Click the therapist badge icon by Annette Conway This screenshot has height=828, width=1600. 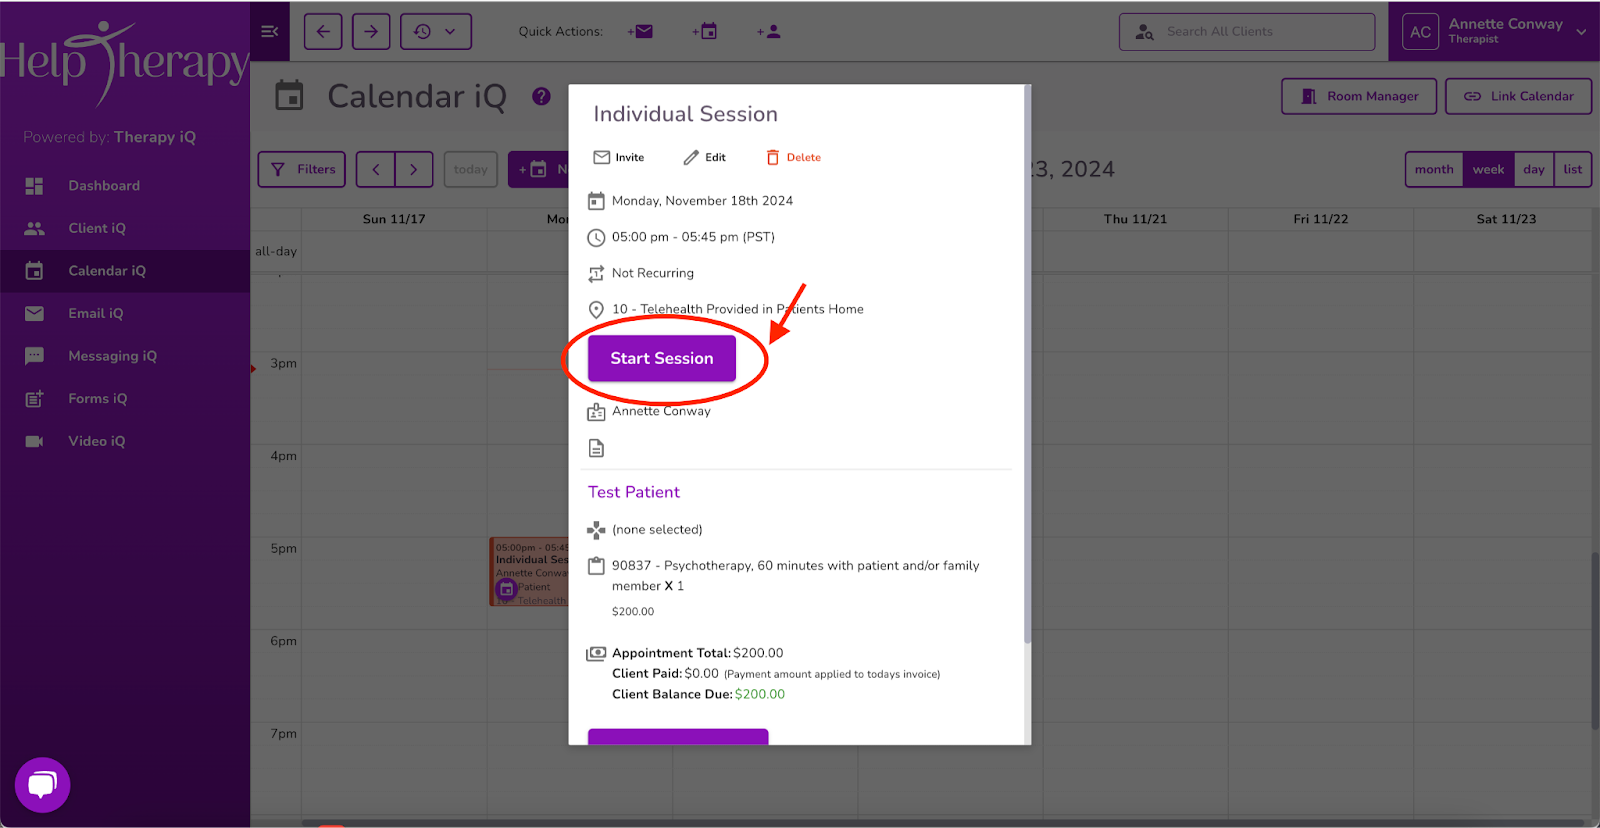596,412
